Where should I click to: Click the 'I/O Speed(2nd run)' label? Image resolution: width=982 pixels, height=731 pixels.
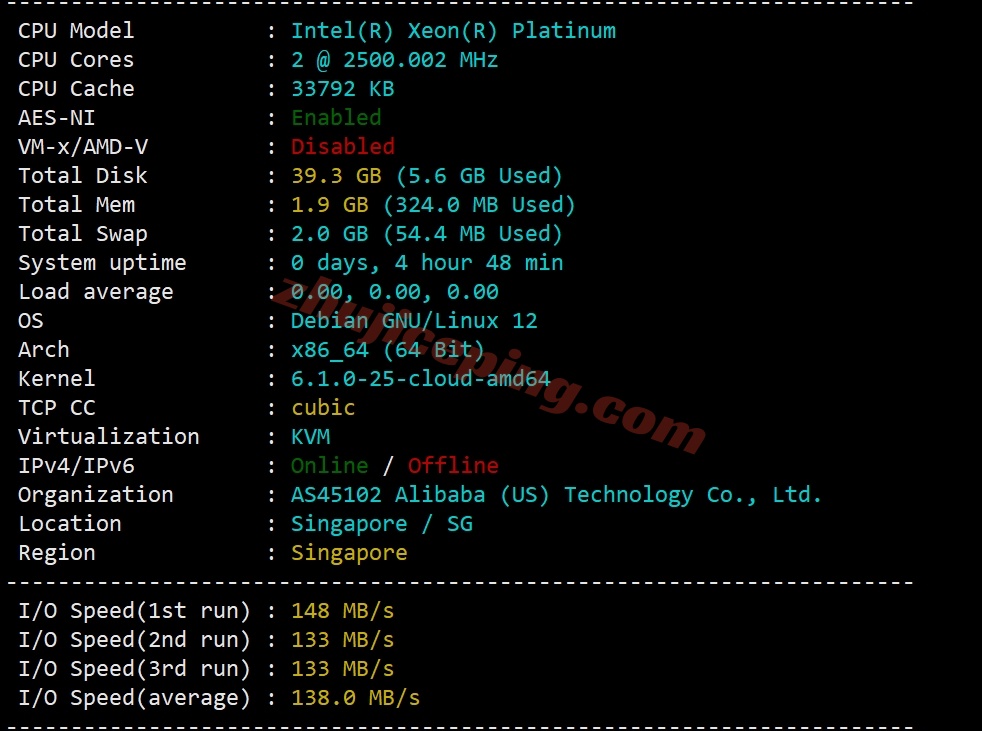tap(134, 640)
